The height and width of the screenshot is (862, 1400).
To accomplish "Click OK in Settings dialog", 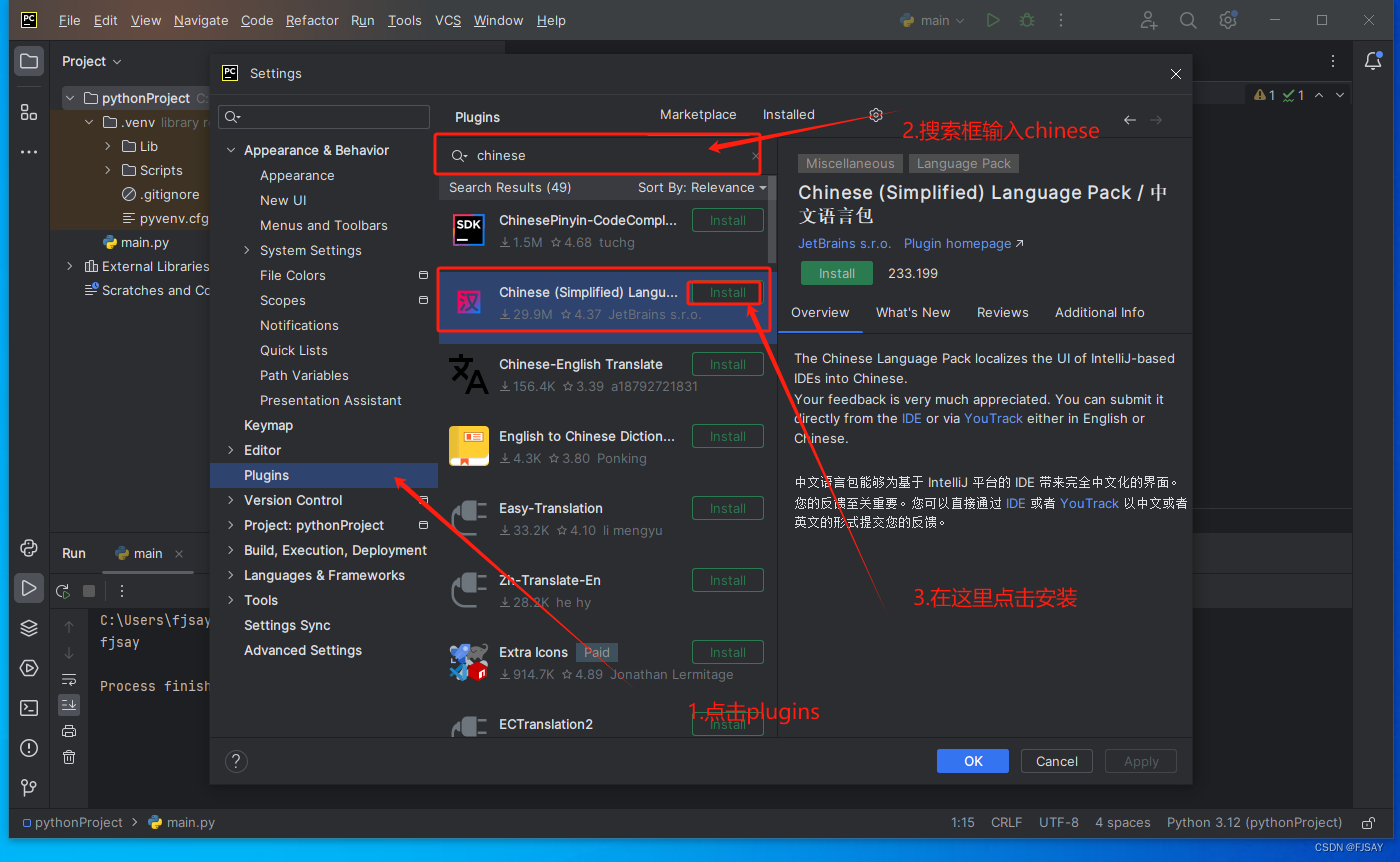I will coord(973,761).
